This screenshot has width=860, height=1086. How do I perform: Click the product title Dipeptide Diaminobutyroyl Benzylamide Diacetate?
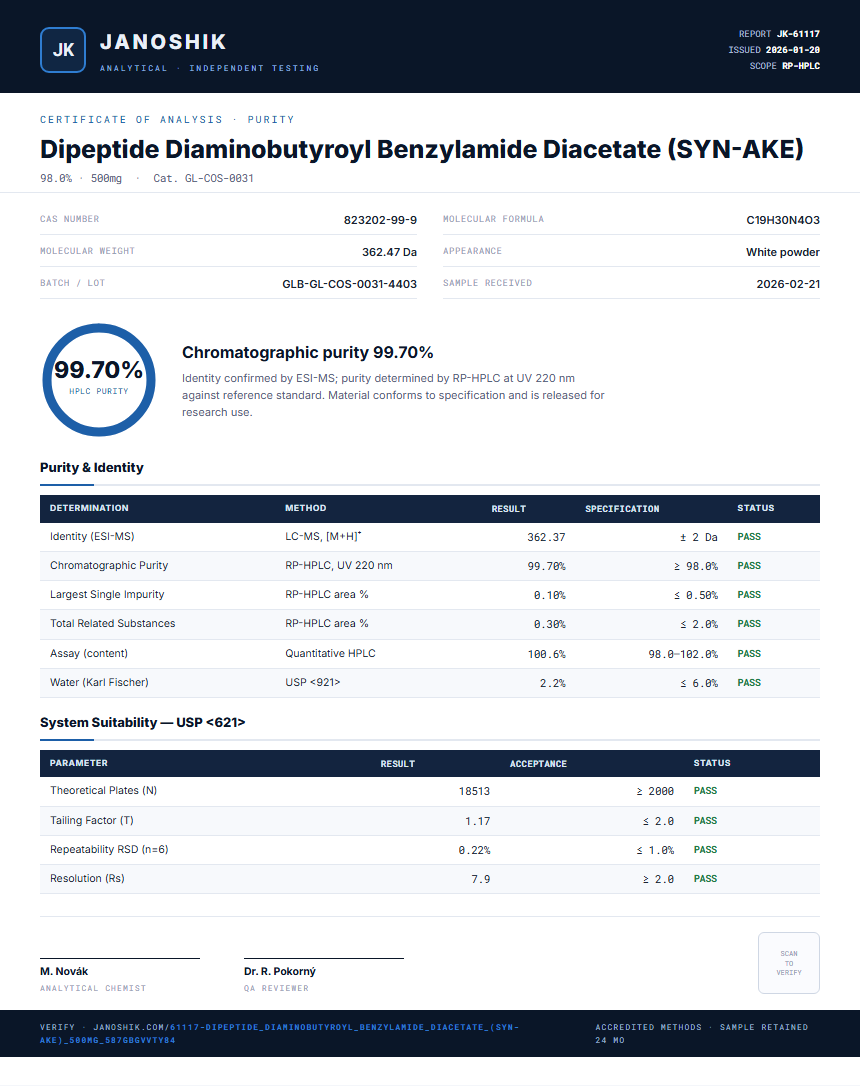click(x=421, y=149)
